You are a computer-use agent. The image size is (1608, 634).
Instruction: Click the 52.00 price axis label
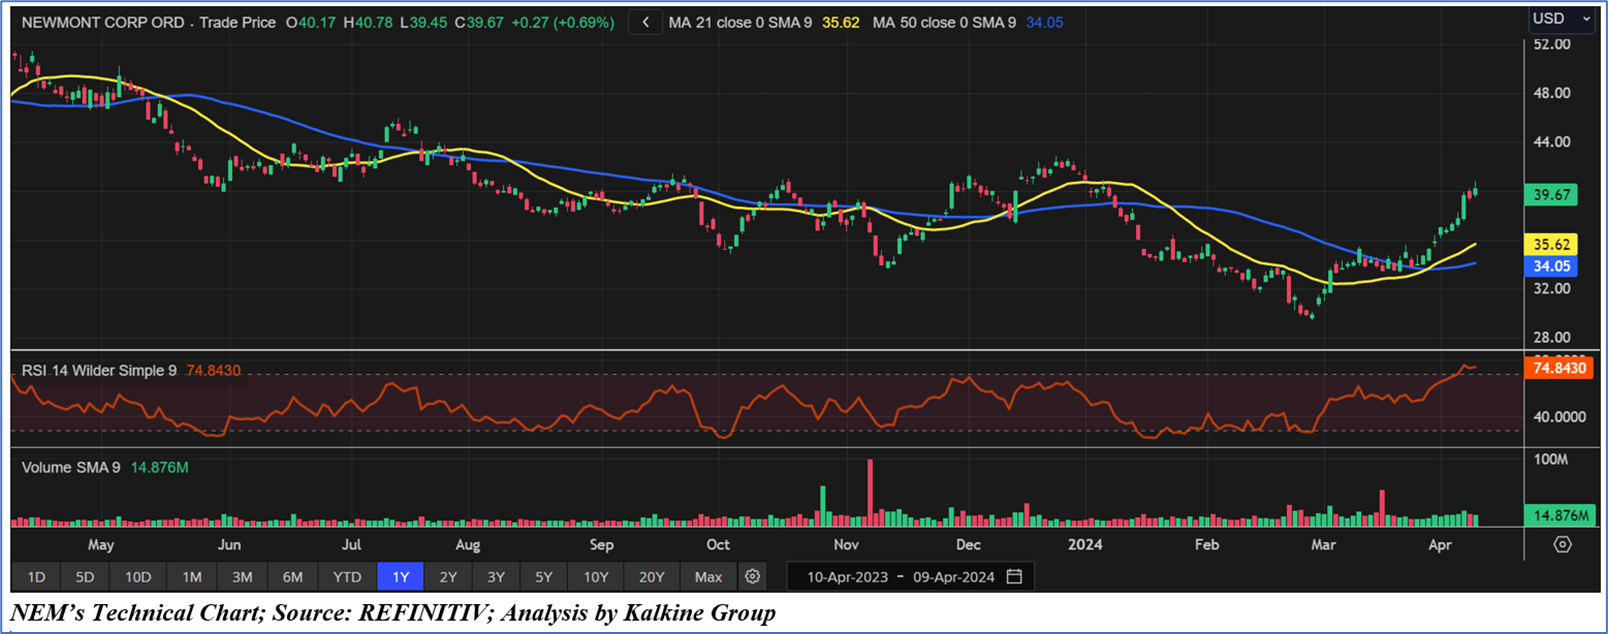1552,44
